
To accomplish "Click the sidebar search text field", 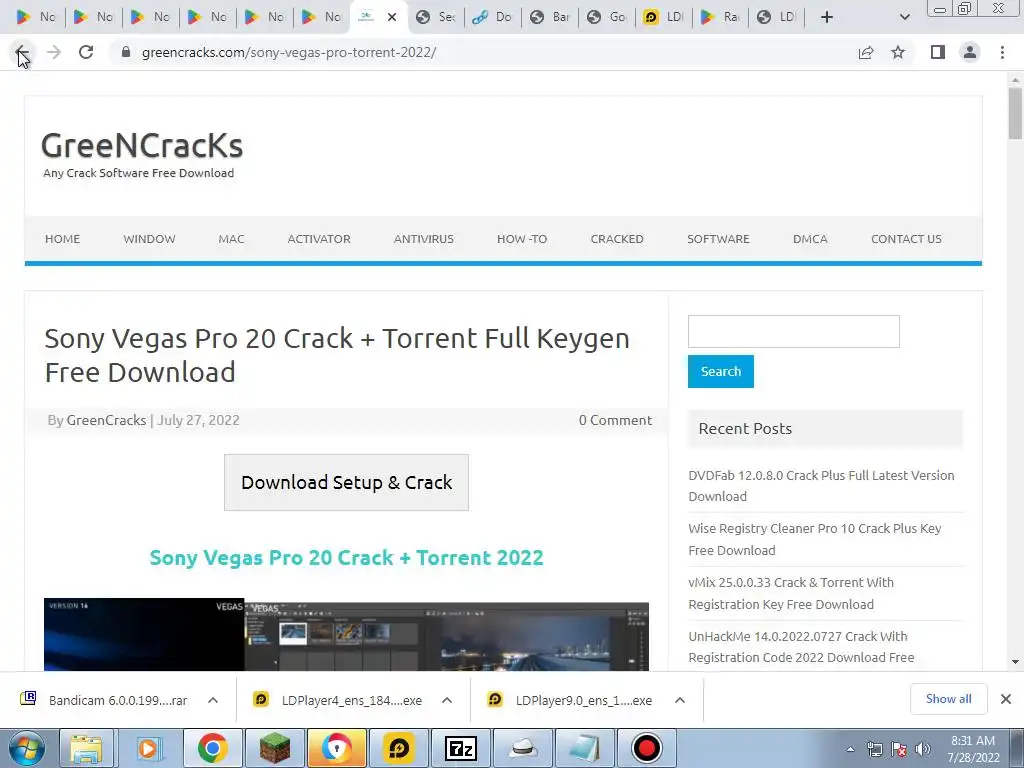I will pyautogui.click(x=793, y=332).
